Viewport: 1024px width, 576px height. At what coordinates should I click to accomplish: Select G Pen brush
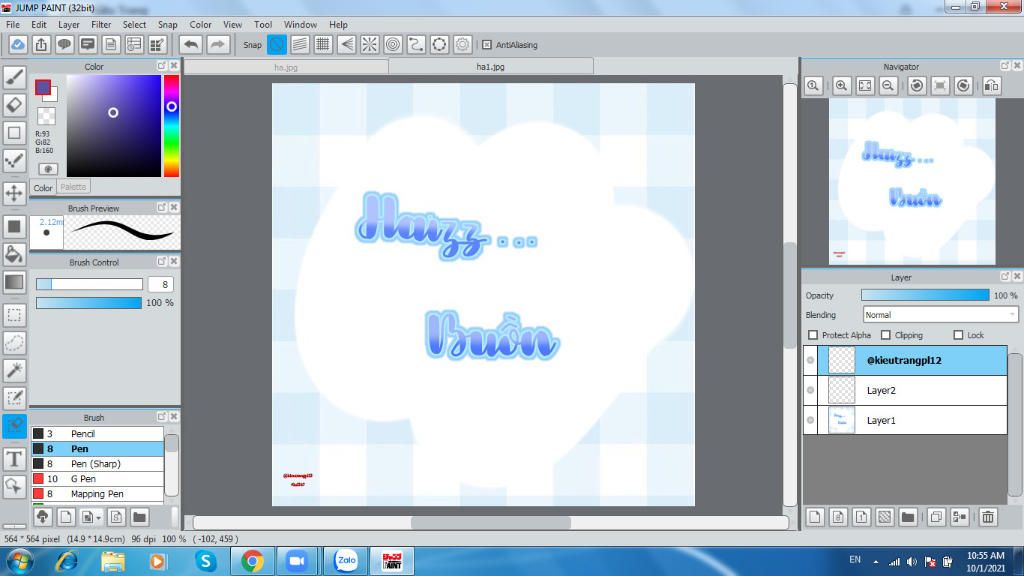pos(97,479)
